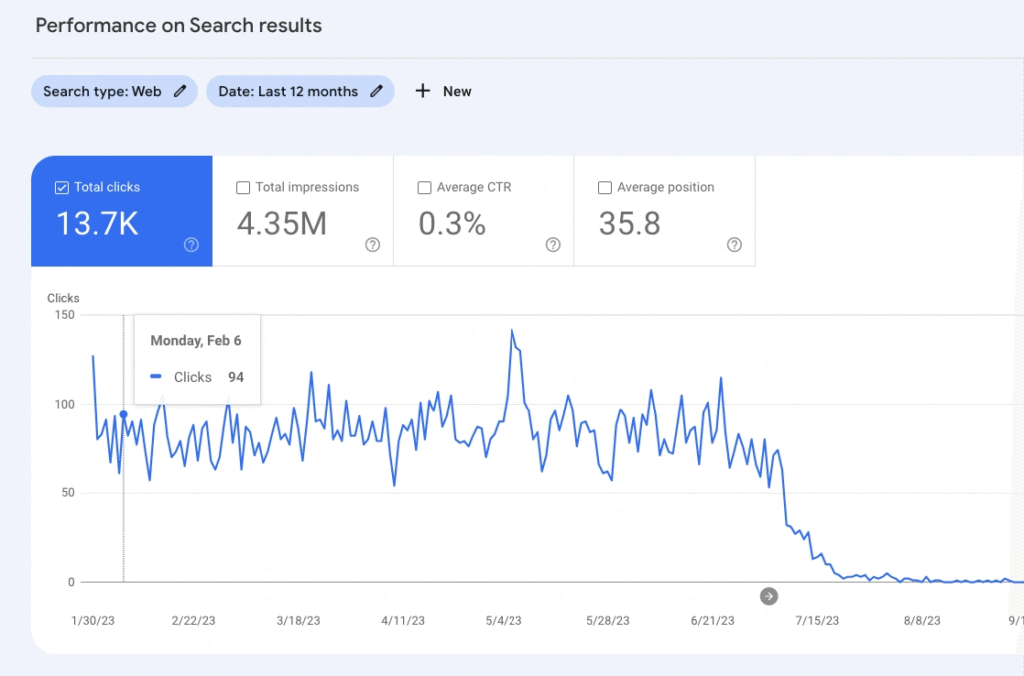This screenshot has width=1024, height=676.
Task: Select the 0.3% average CTR metric value
Action: pyautogui.click(x=451, y=224)
